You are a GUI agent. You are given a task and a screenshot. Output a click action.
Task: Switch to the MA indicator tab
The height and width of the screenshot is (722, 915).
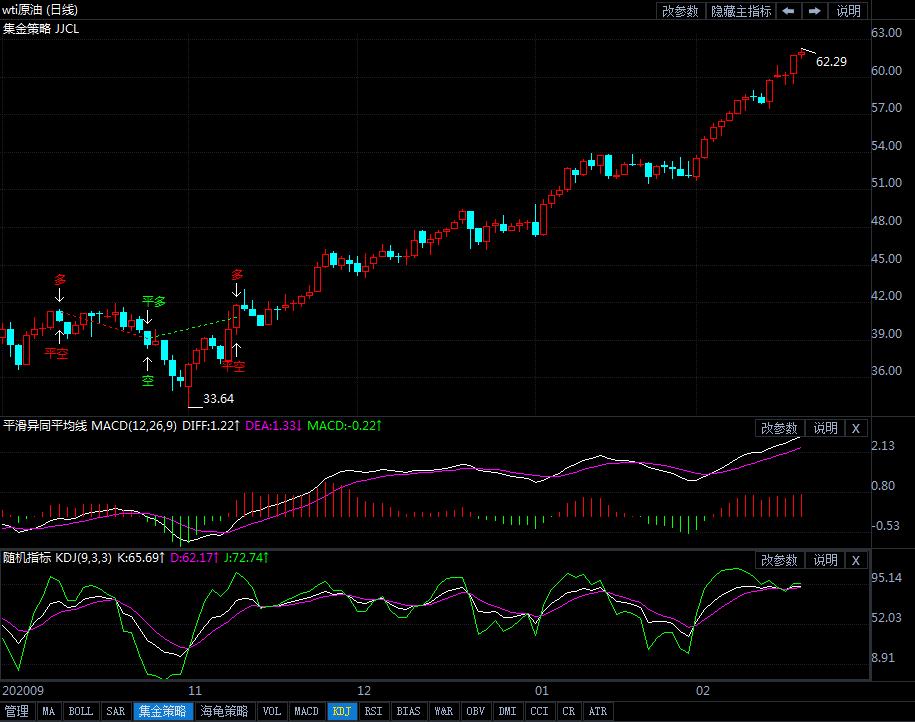click(48, 712)
